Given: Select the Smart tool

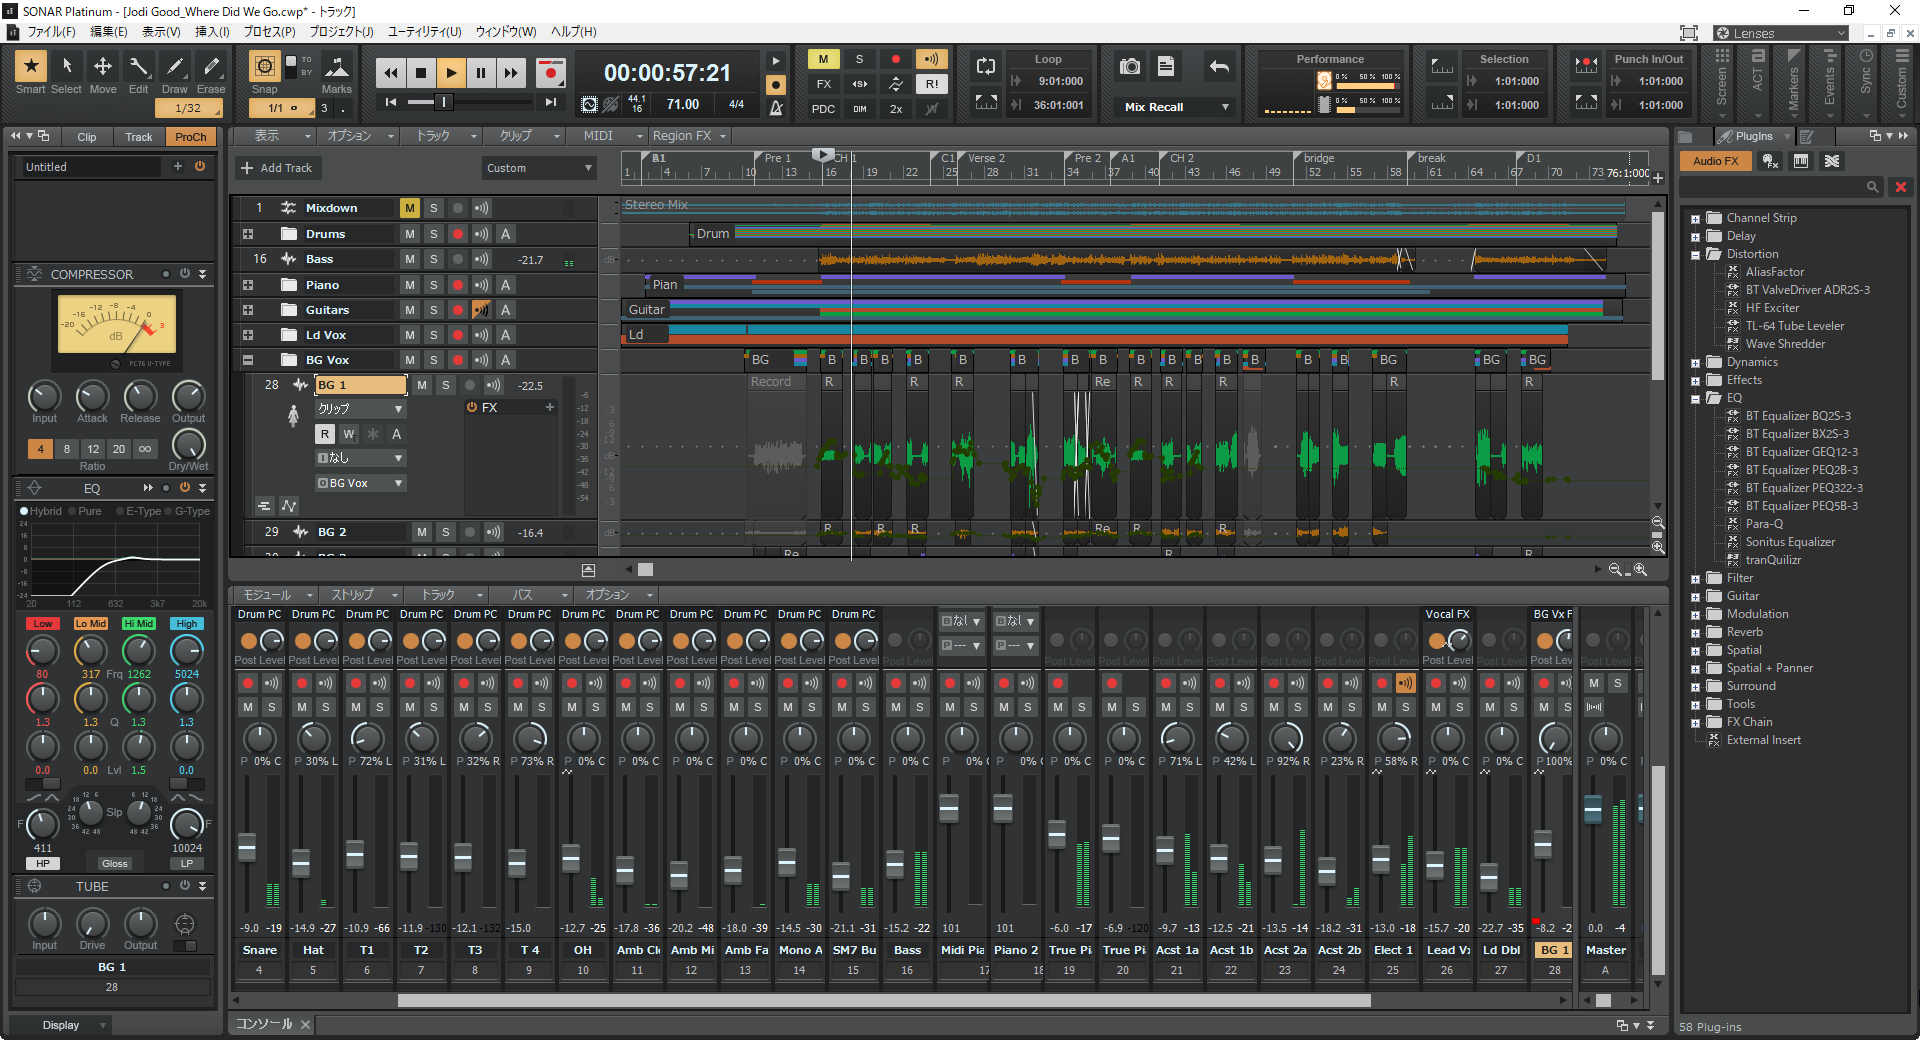Looking at the screenshot, I should 31,67.
